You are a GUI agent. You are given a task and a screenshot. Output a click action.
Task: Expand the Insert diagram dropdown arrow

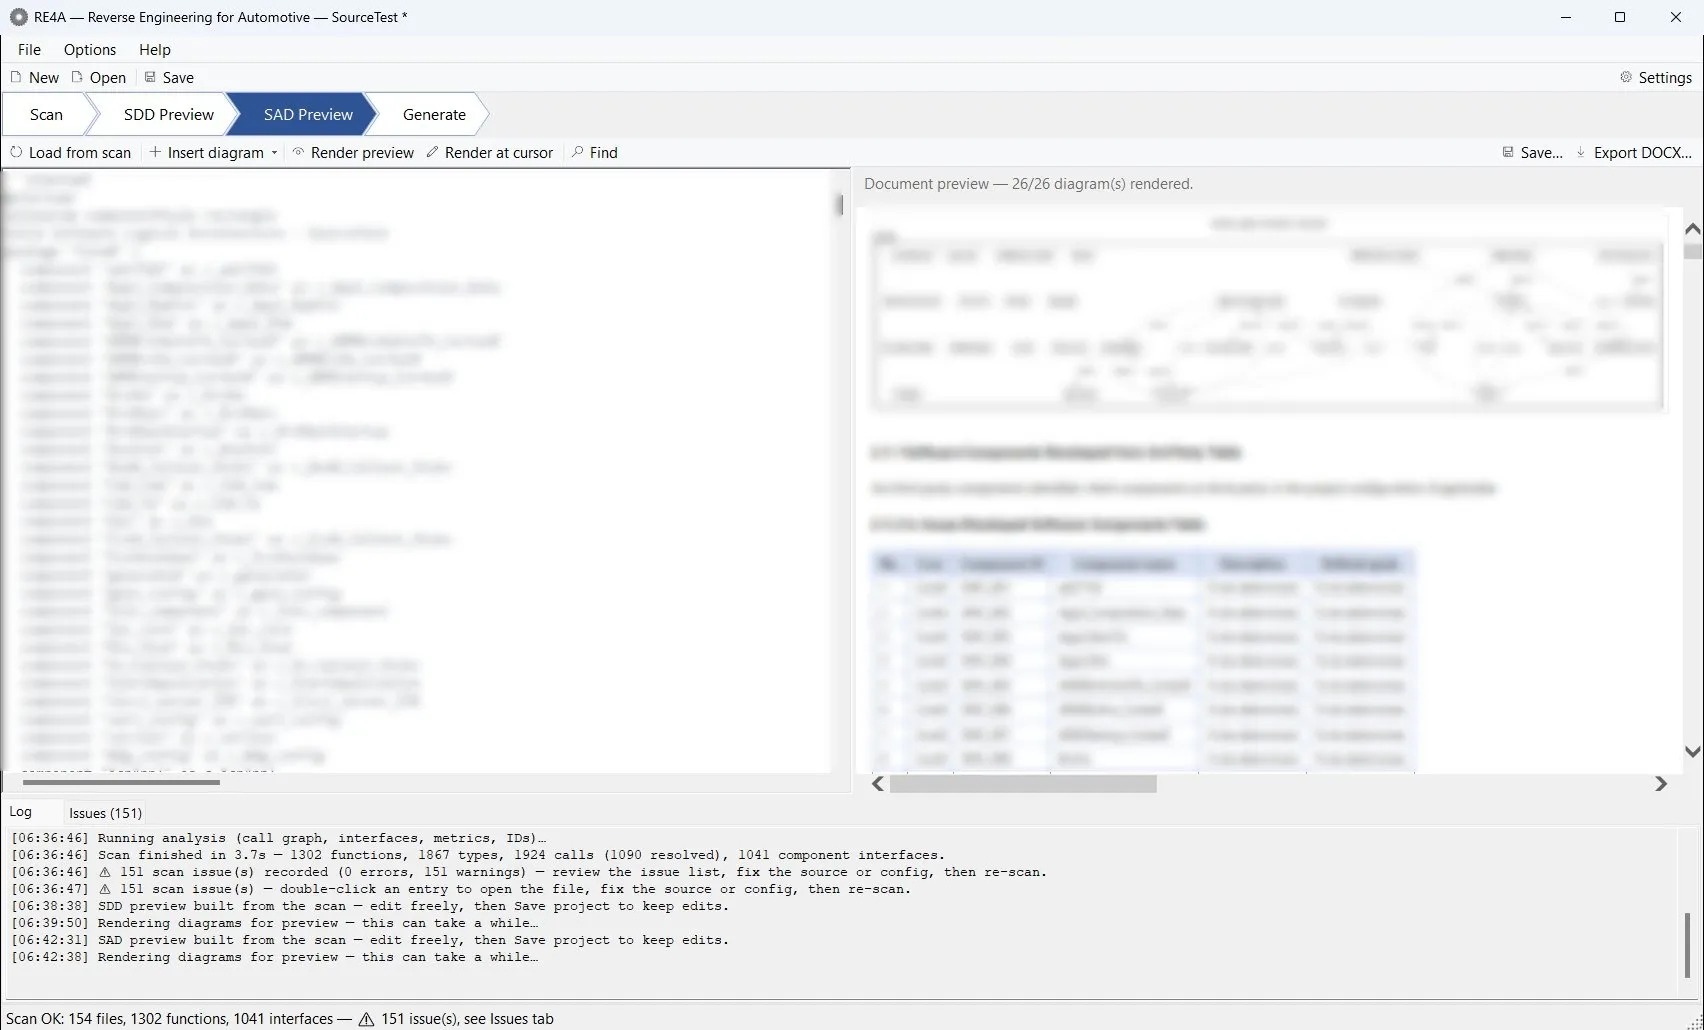coord(274,153)
